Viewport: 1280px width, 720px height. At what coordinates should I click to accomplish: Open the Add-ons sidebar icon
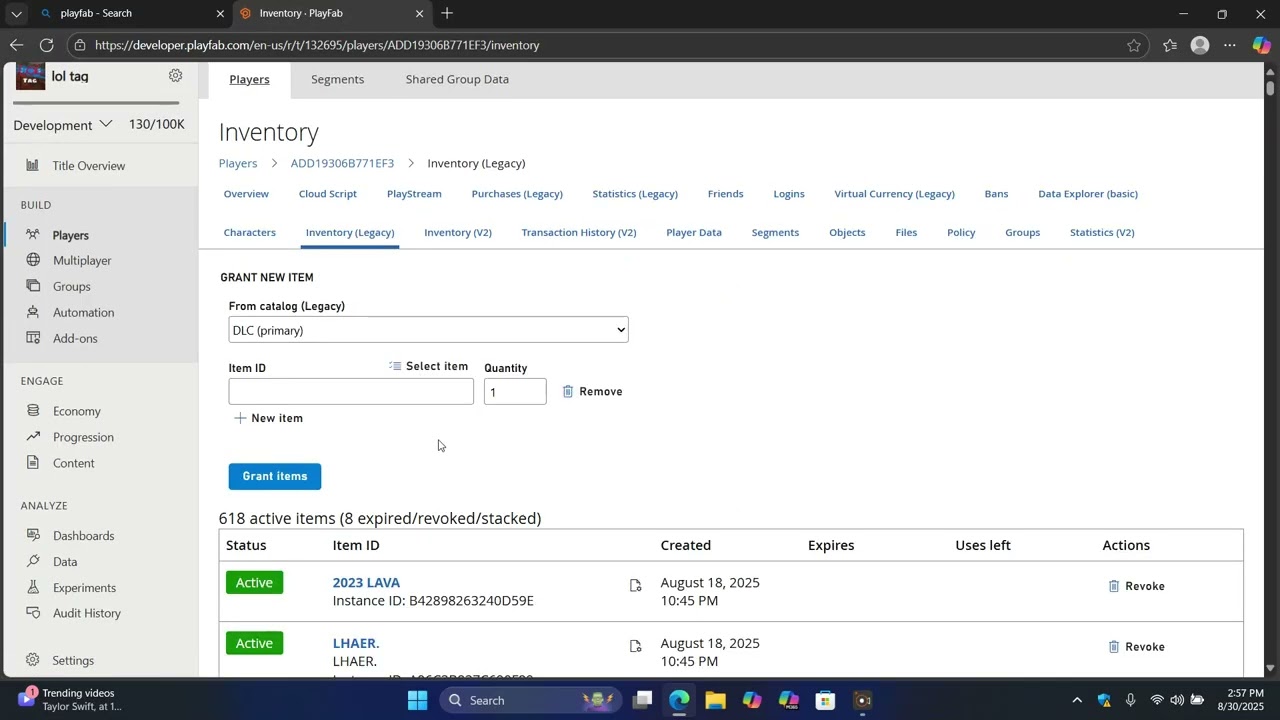click(x=33, y=338)
